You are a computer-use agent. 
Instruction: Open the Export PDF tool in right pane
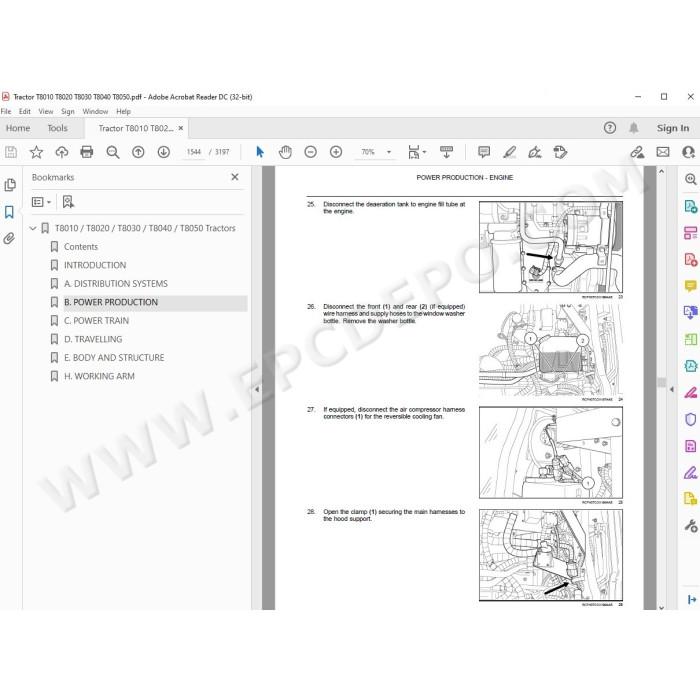coord(691,206)
